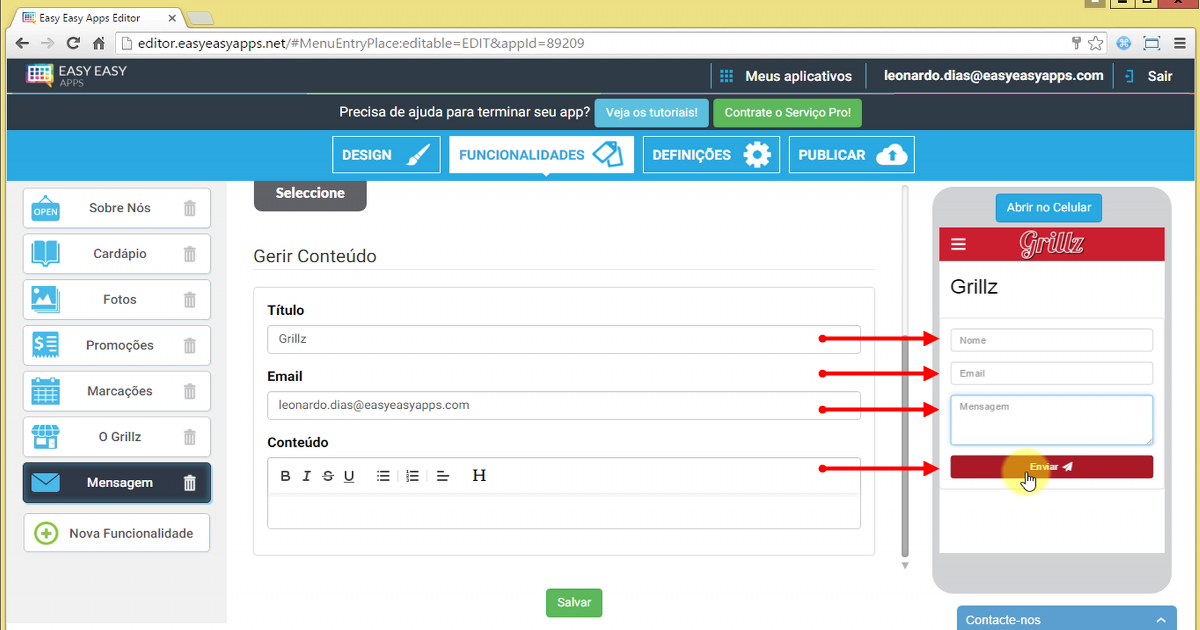Delete the Sobre Nós entry
The image size is (1200, 630).
point(190,208)
